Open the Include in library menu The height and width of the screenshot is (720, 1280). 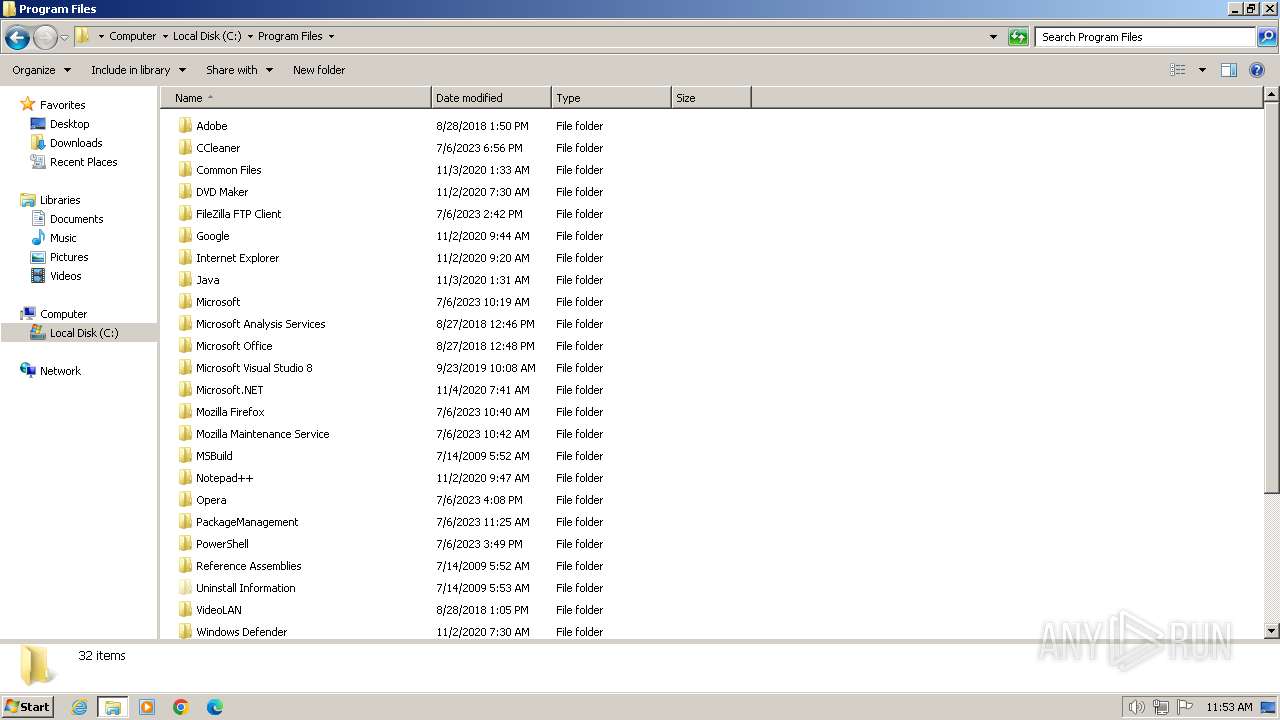point(138,70)
